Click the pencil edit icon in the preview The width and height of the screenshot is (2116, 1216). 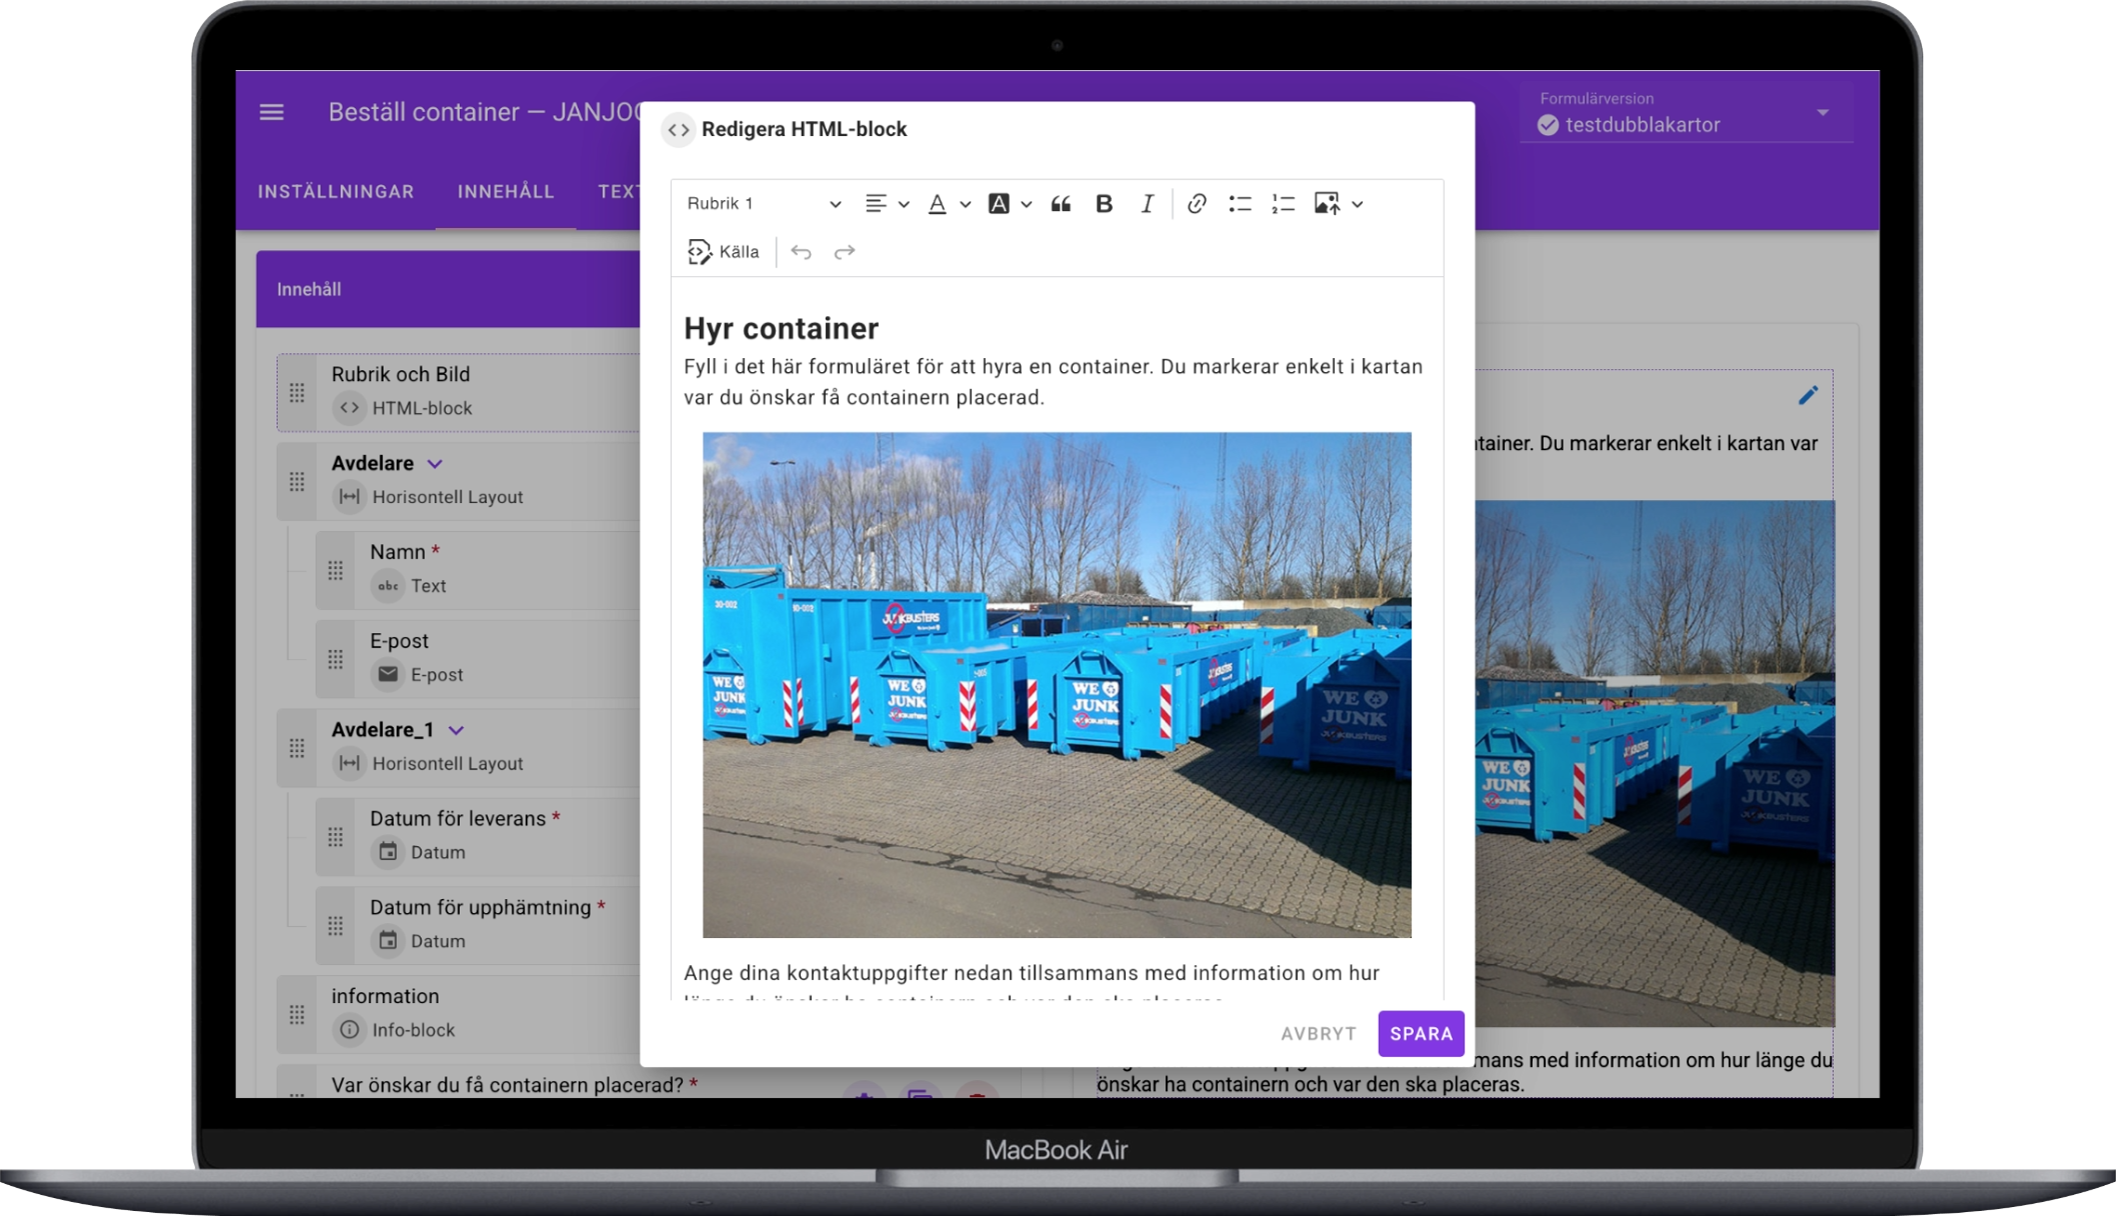tap(1808, 396)
